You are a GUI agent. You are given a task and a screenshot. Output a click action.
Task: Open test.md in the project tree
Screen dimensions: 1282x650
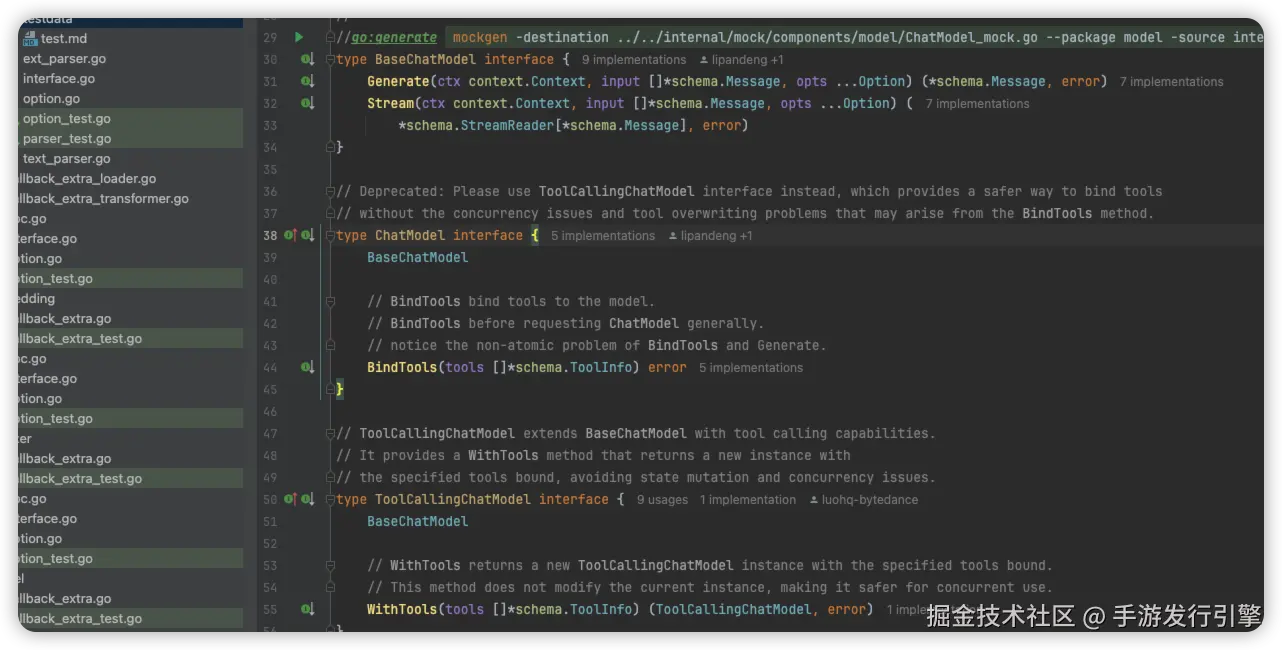tap(64, 39)
